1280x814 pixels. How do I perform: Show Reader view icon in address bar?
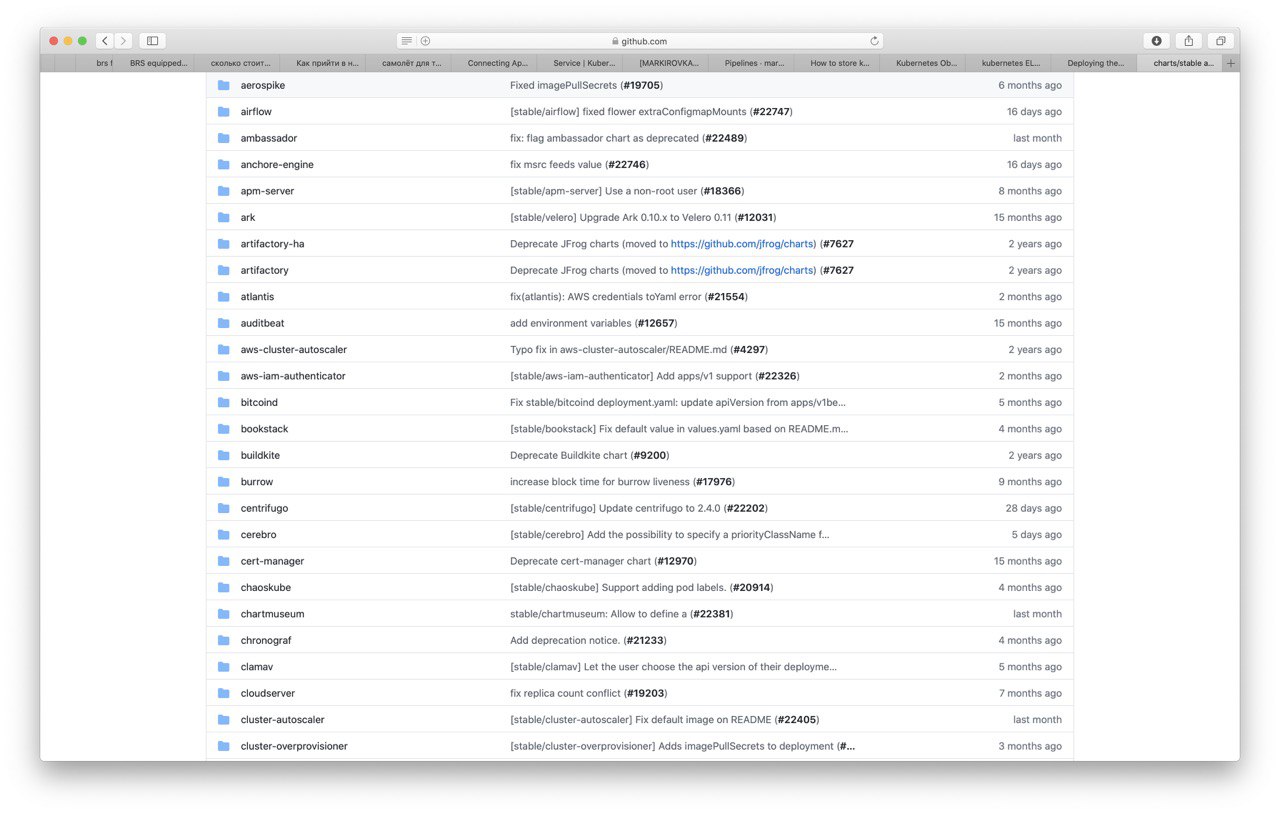[x=406, y=41]
